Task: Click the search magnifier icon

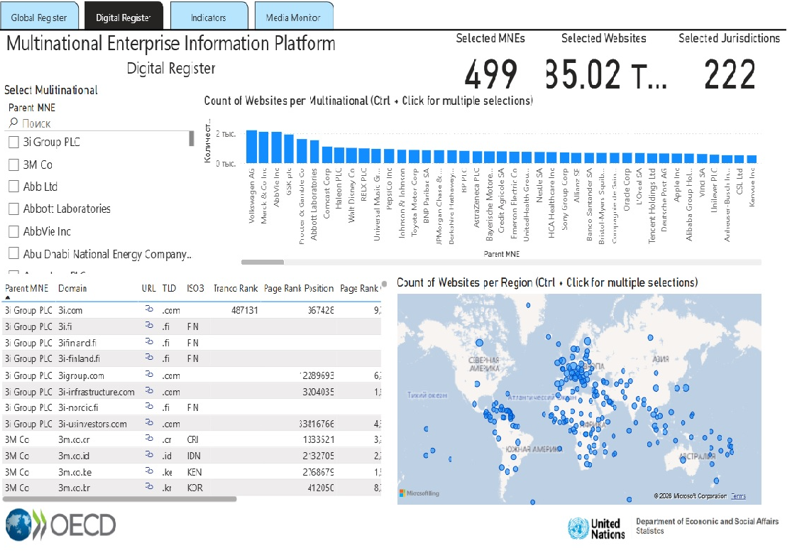Action: point(14,122)
